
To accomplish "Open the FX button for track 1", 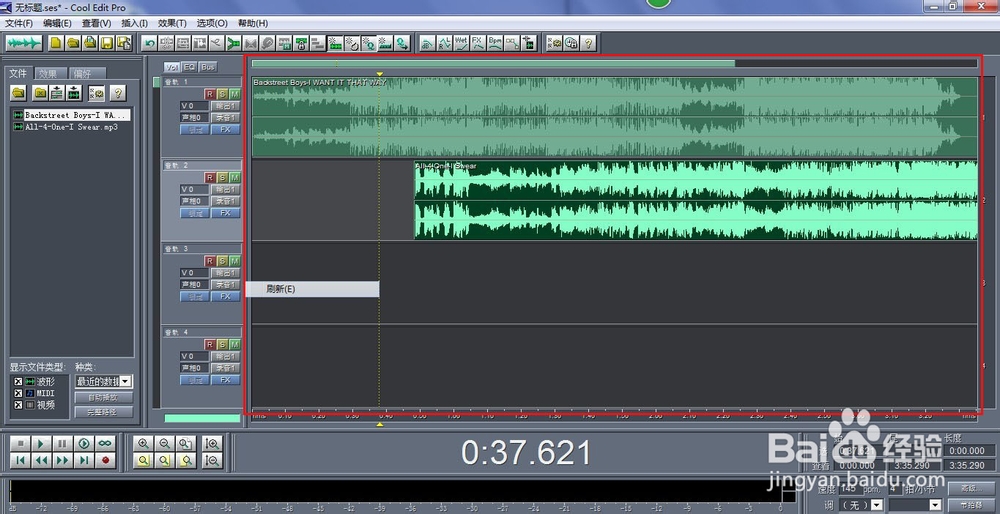I will tap(226, 129).
